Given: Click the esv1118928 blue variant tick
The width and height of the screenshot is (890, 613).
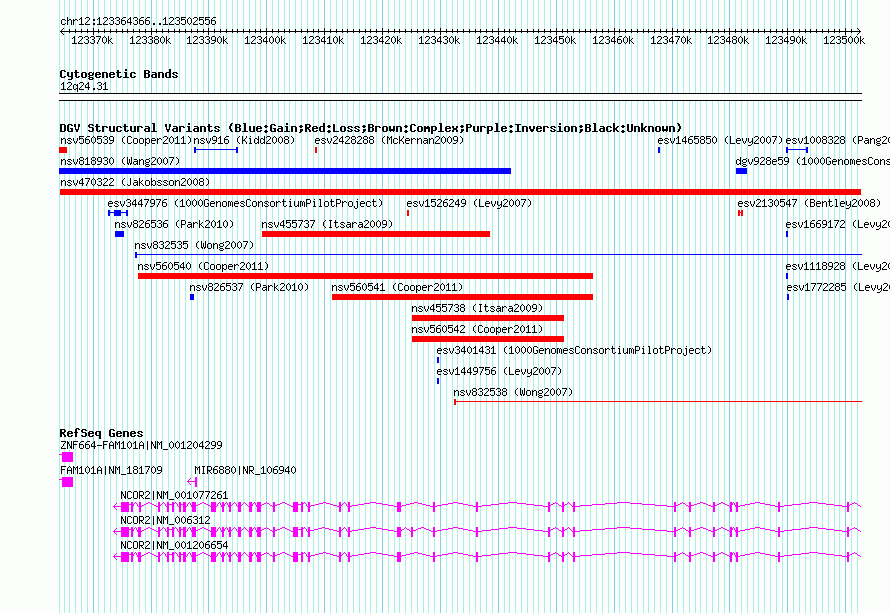Looking at the screenshot, I should (x=787, y=276).
